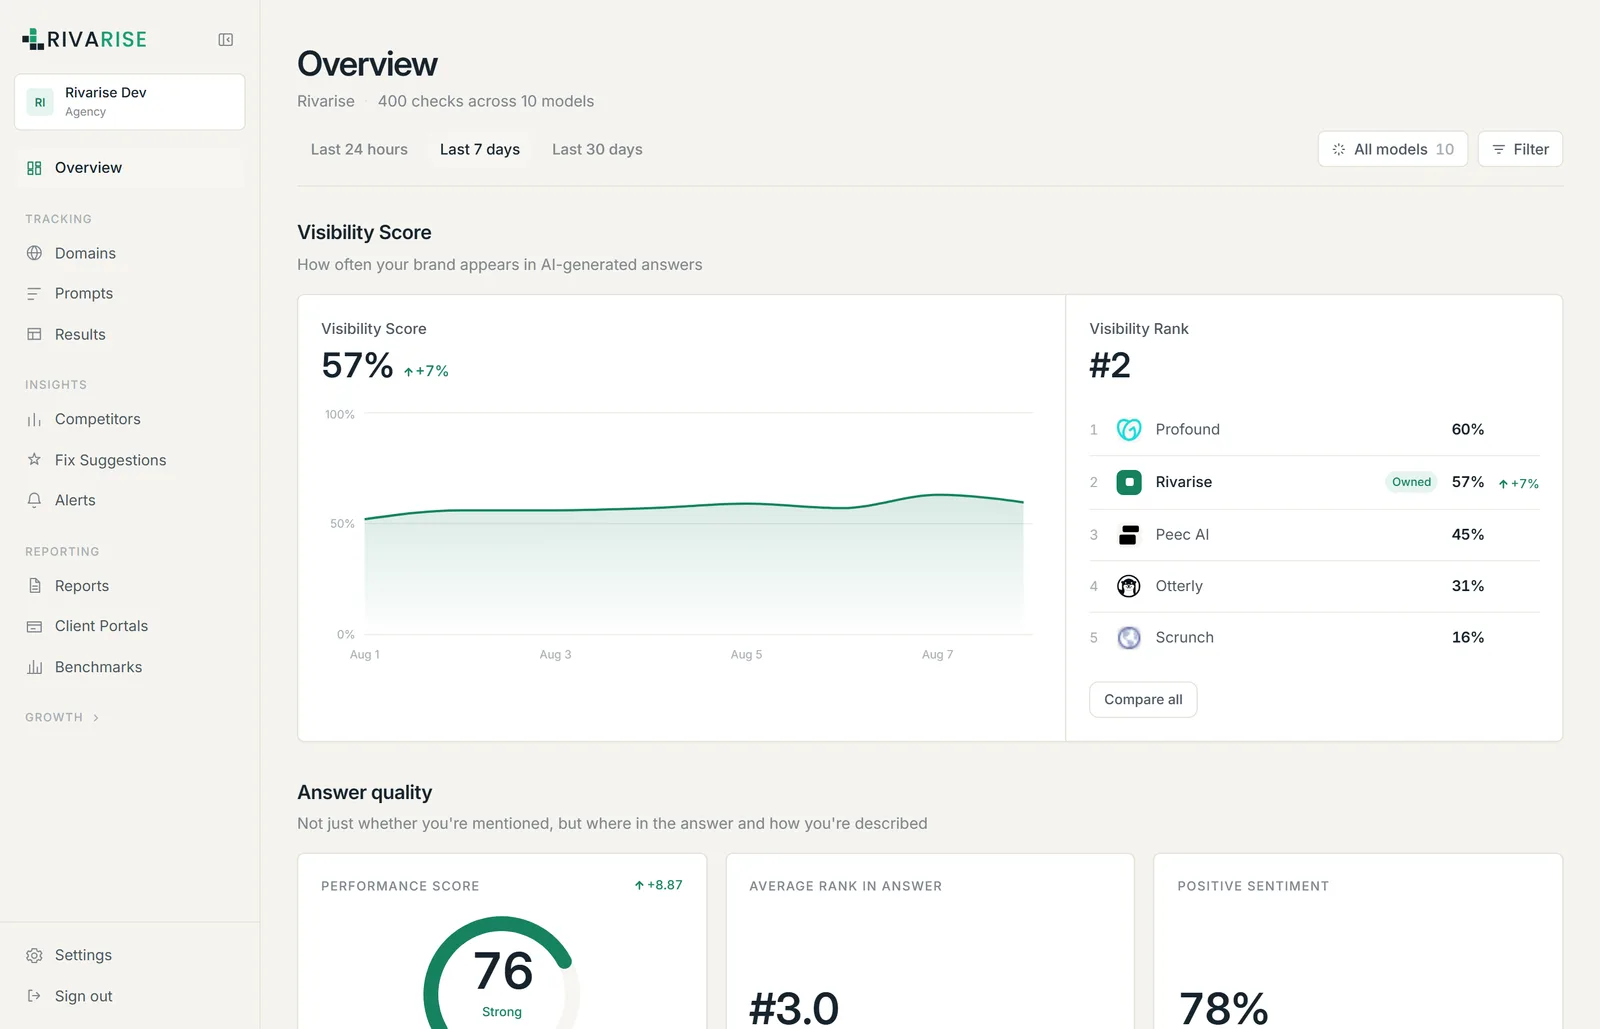The height and width of the screenshot is (1029, 1600).
Task: Click the 57% visibility score value
Action: [x=357, y=365]
